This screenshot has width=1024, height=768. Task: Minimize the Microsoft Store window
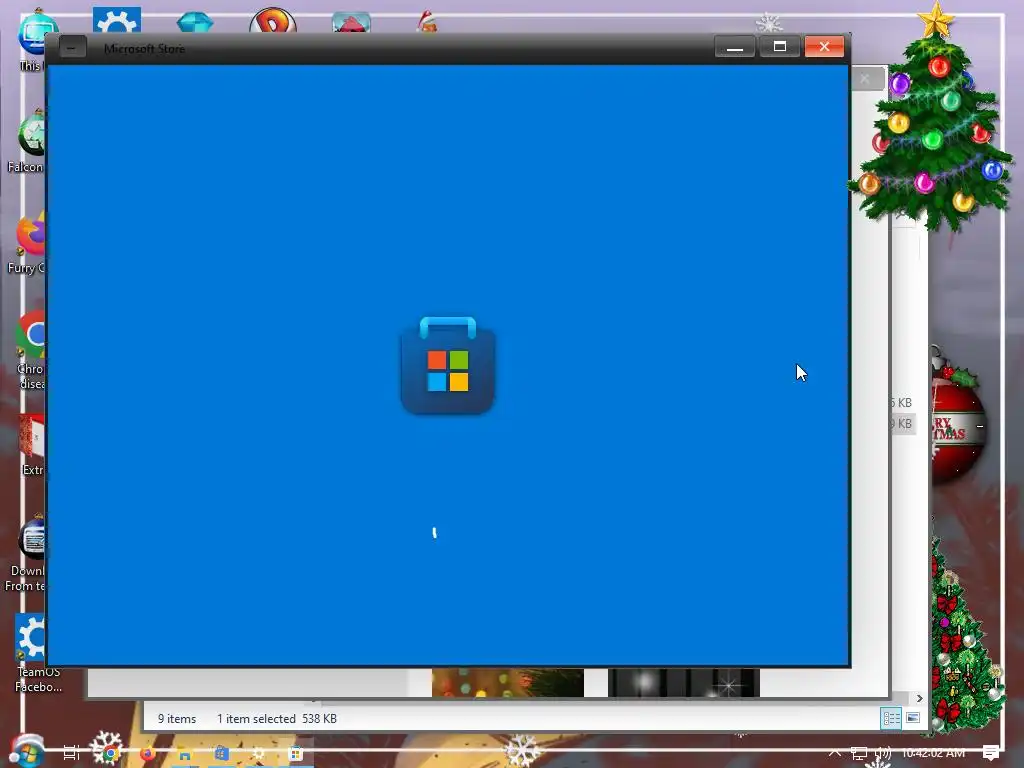735,47
